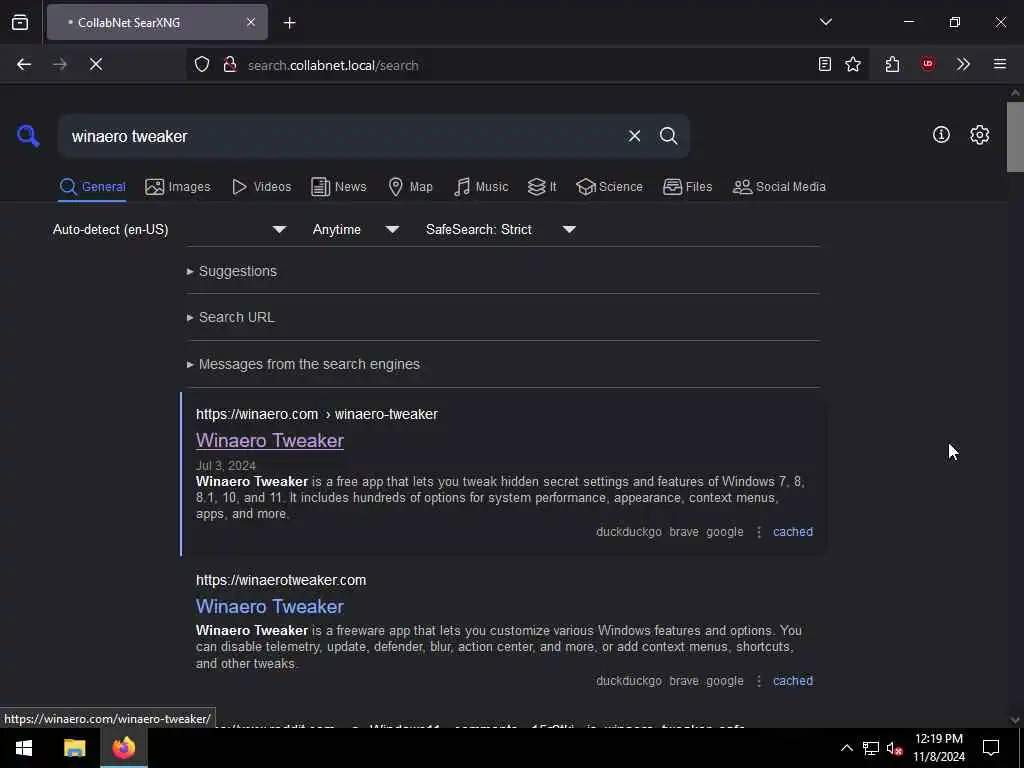Screen dimensions: 1024x768
Task: Open File Explorer from taskbar
Action: [74, 748]
